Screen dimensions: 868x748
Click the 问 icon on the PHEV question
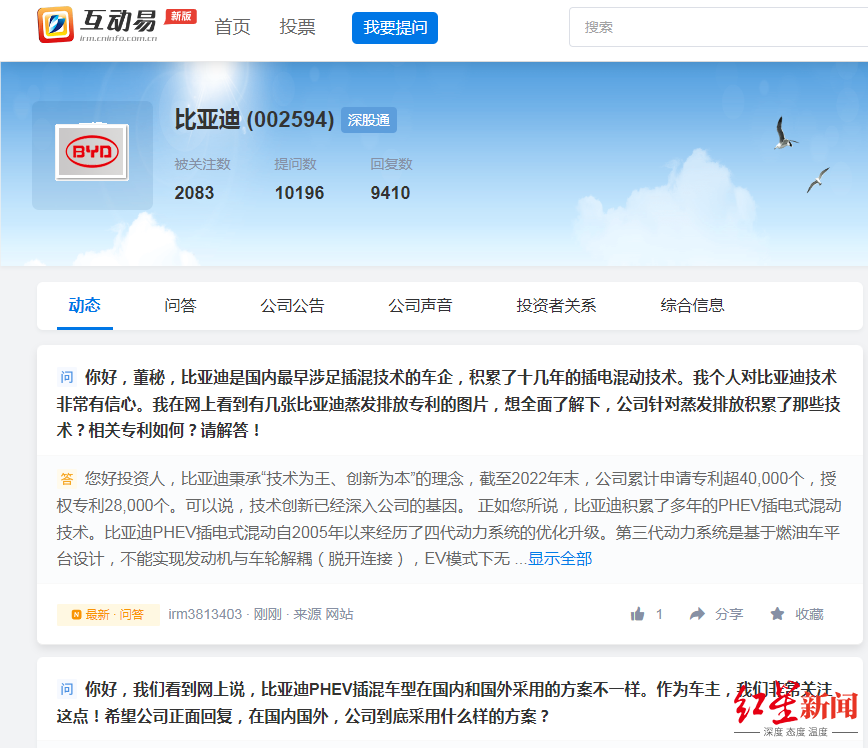[x=66, y=689]
